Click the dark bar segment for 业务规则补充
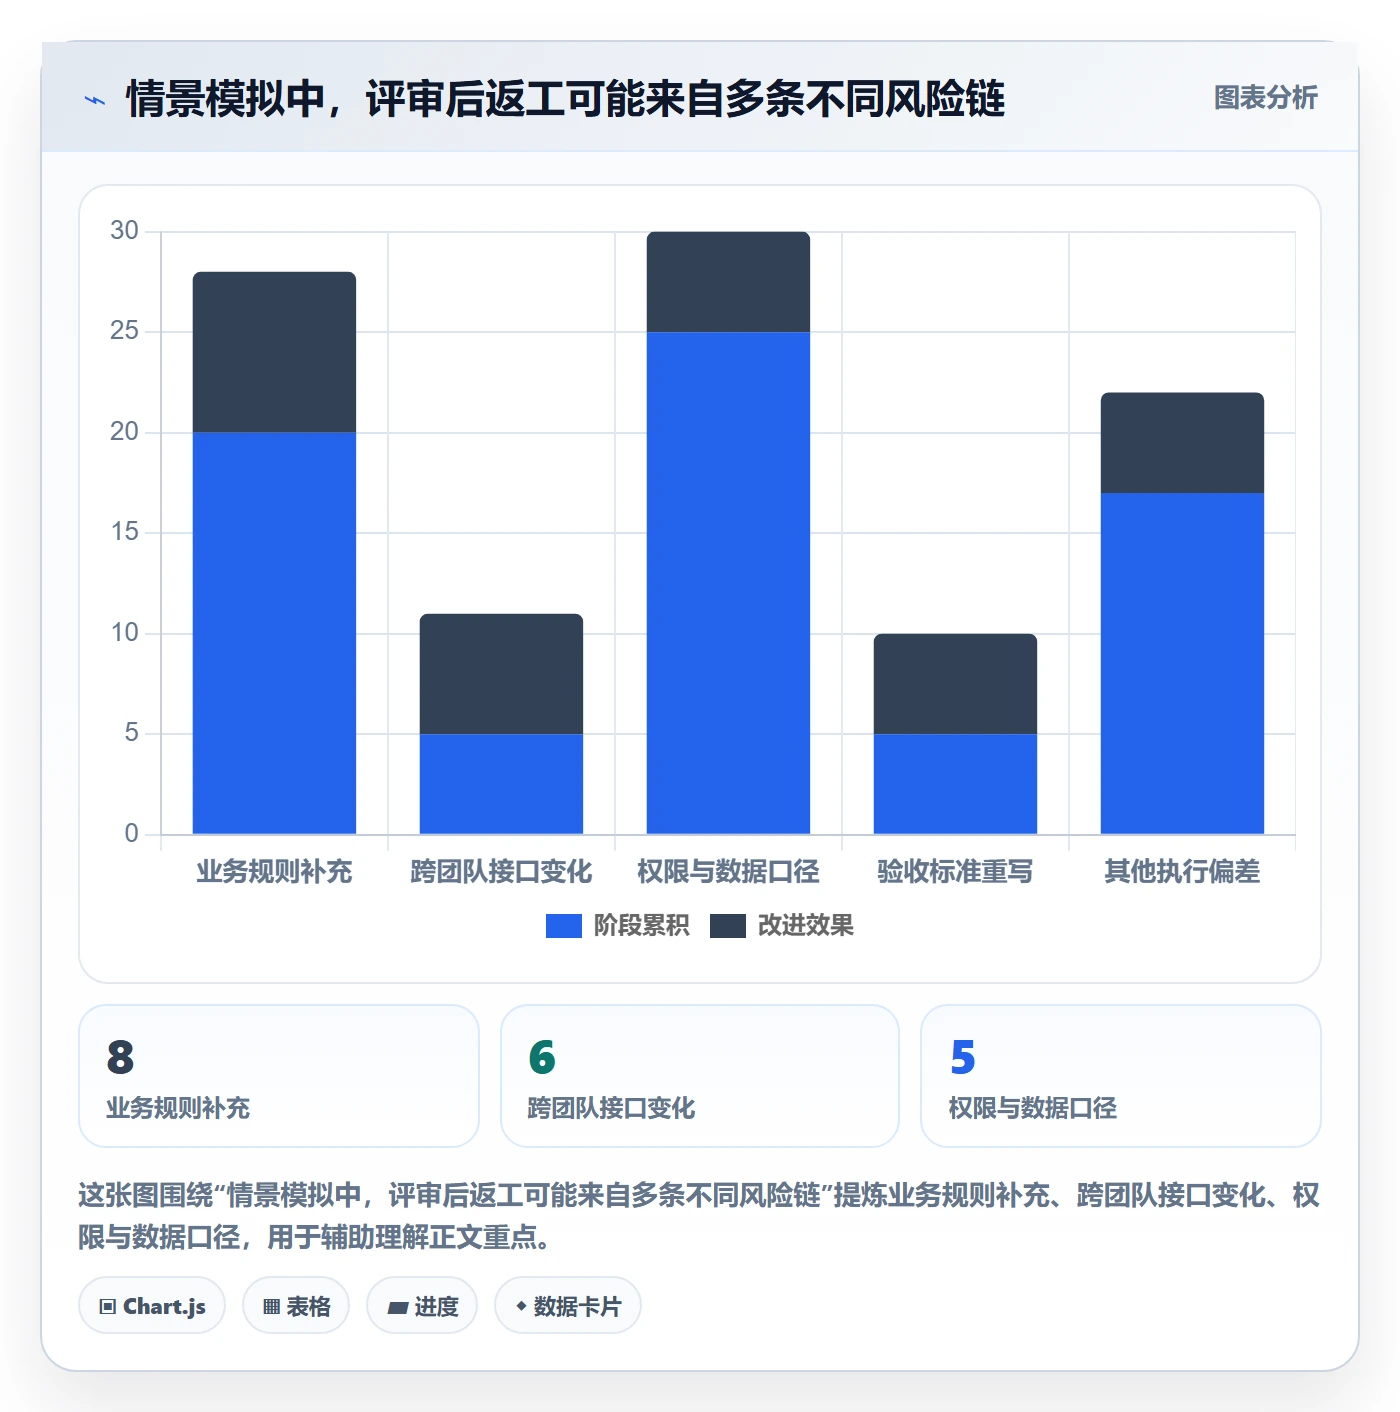This screenshot has height=1412, width=1400. [x=274, y=352]
